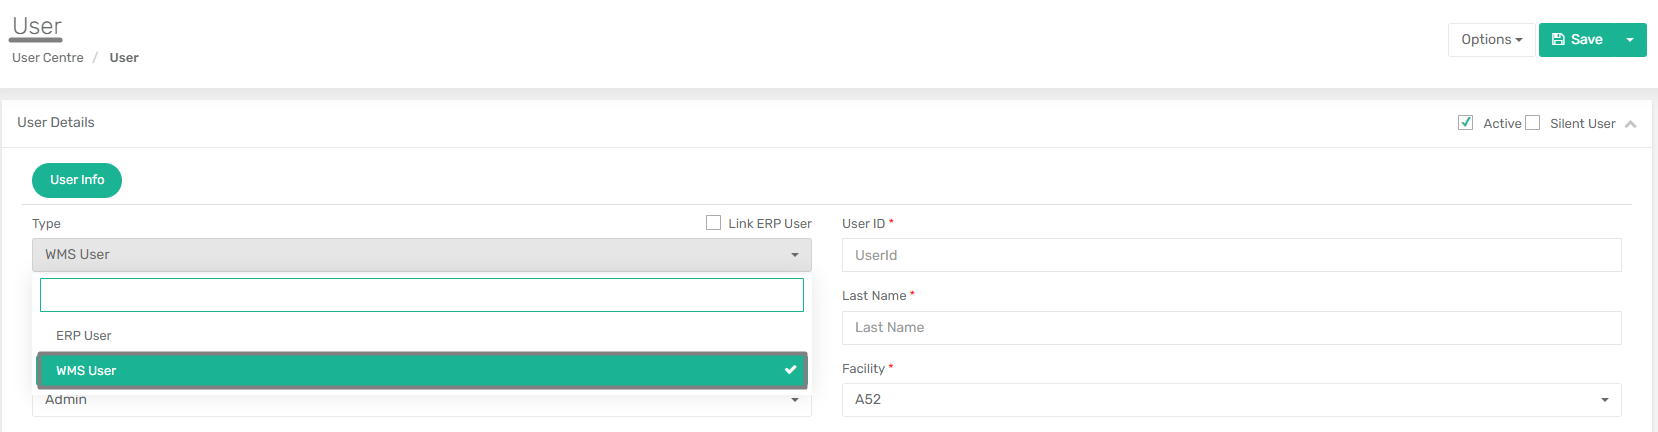Open the Admin dropdown arrow
The width and height of the screenshot is (1658, 432).
pos(795,400)
